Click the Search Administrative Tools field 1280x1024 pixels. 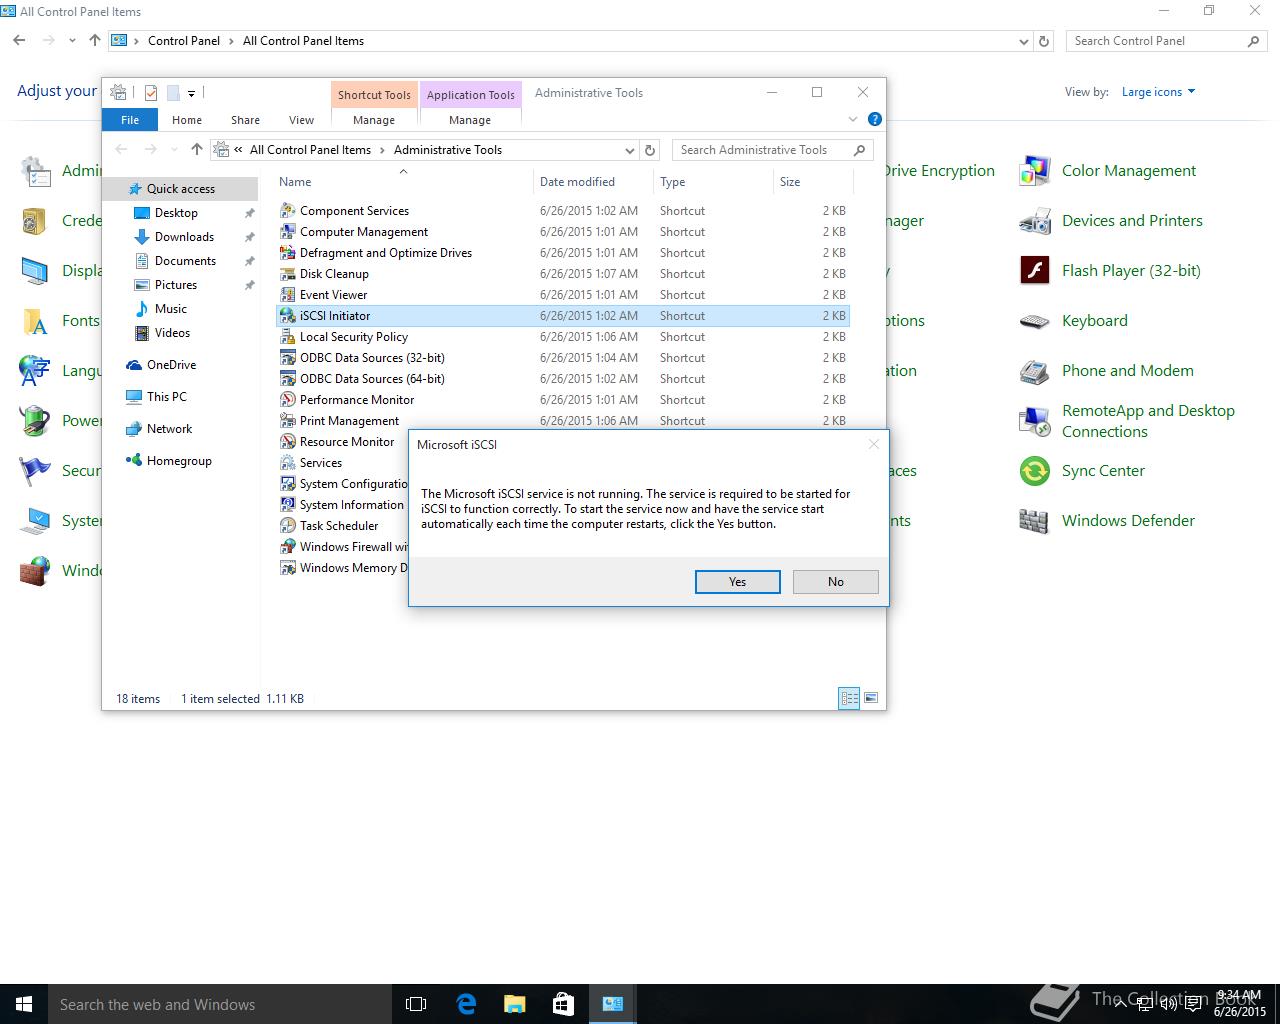click(773, 150)
